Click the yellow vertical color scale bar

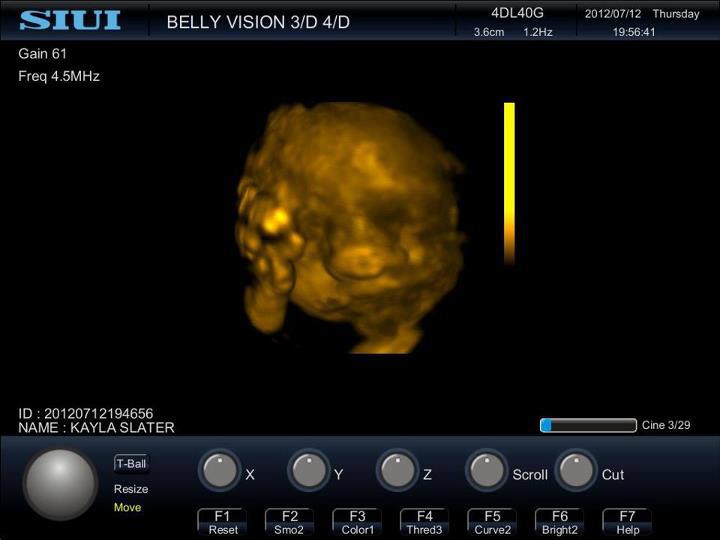(509, 182)
